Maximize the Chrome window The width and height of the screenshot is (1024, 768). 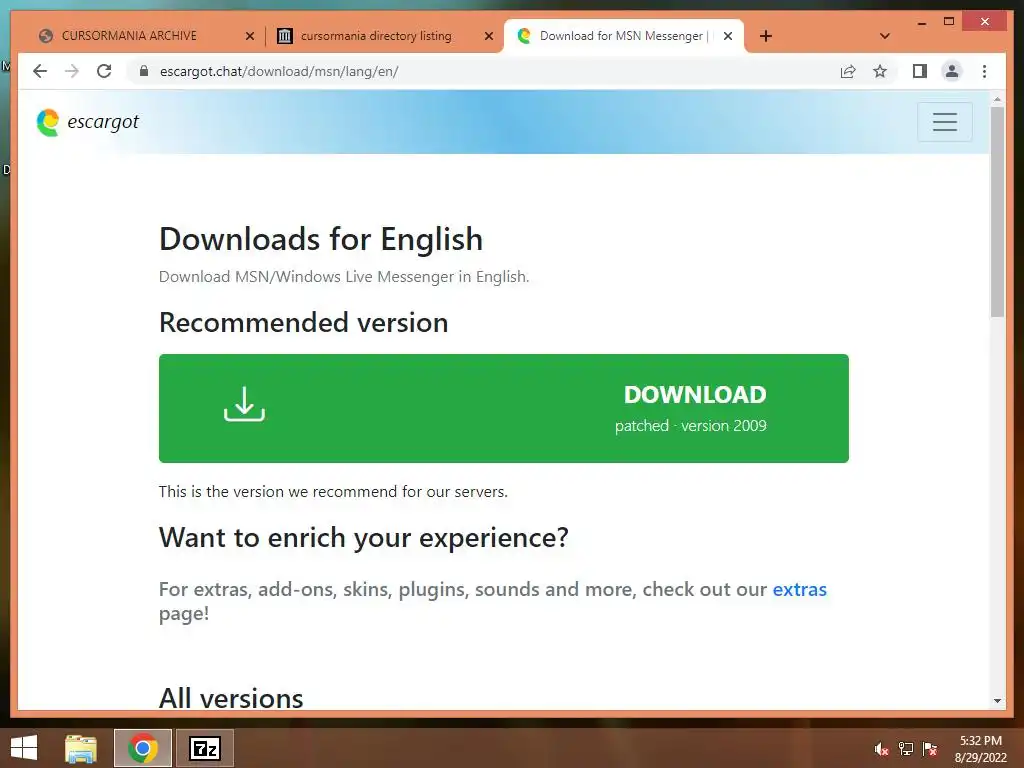949,22
